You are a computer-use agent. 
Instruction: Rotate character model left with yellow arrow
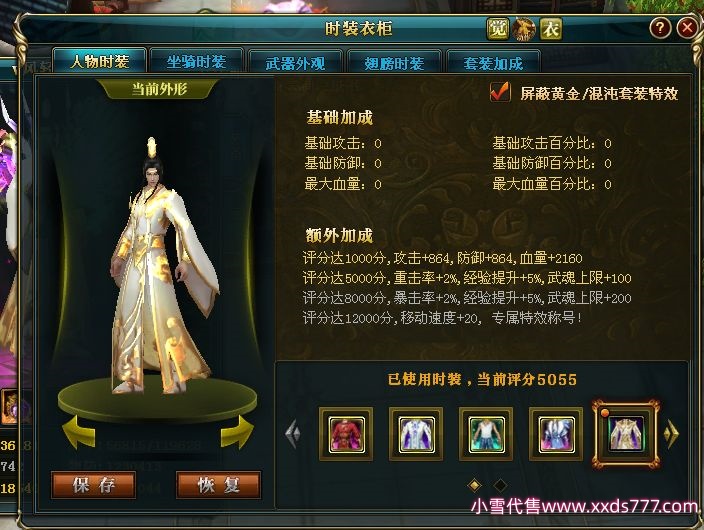[79, 432]
